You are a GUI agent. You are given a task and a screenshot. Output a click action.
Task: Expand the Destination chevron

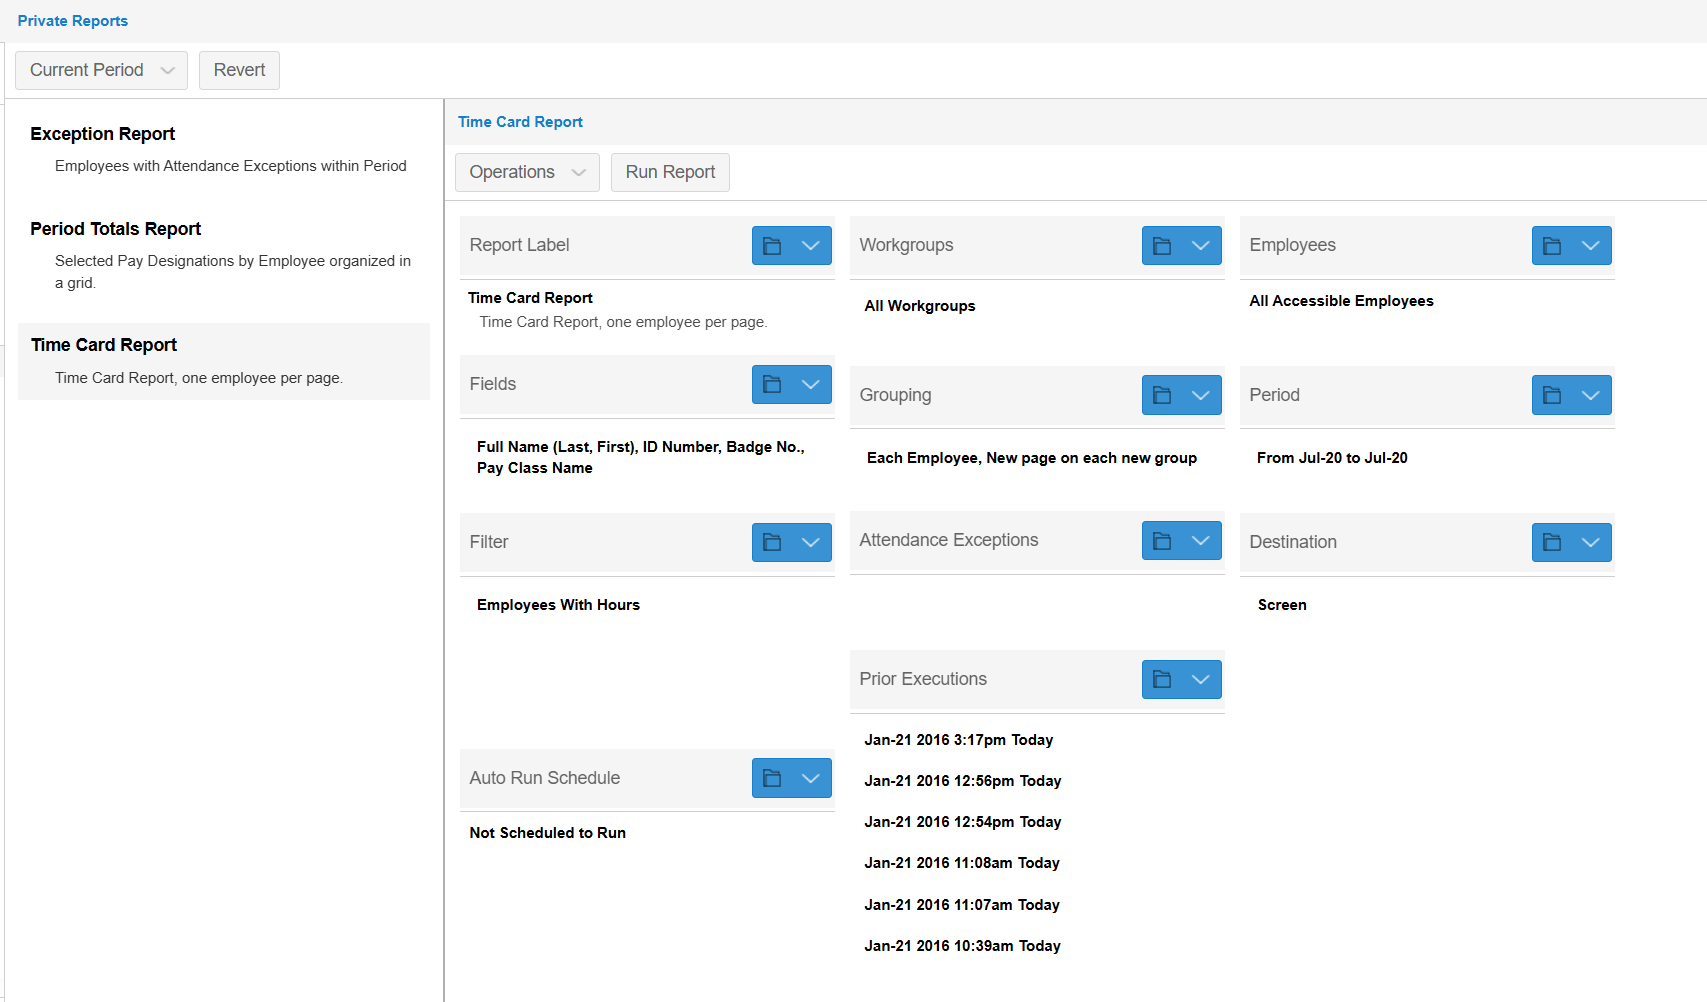point(1591,543)
